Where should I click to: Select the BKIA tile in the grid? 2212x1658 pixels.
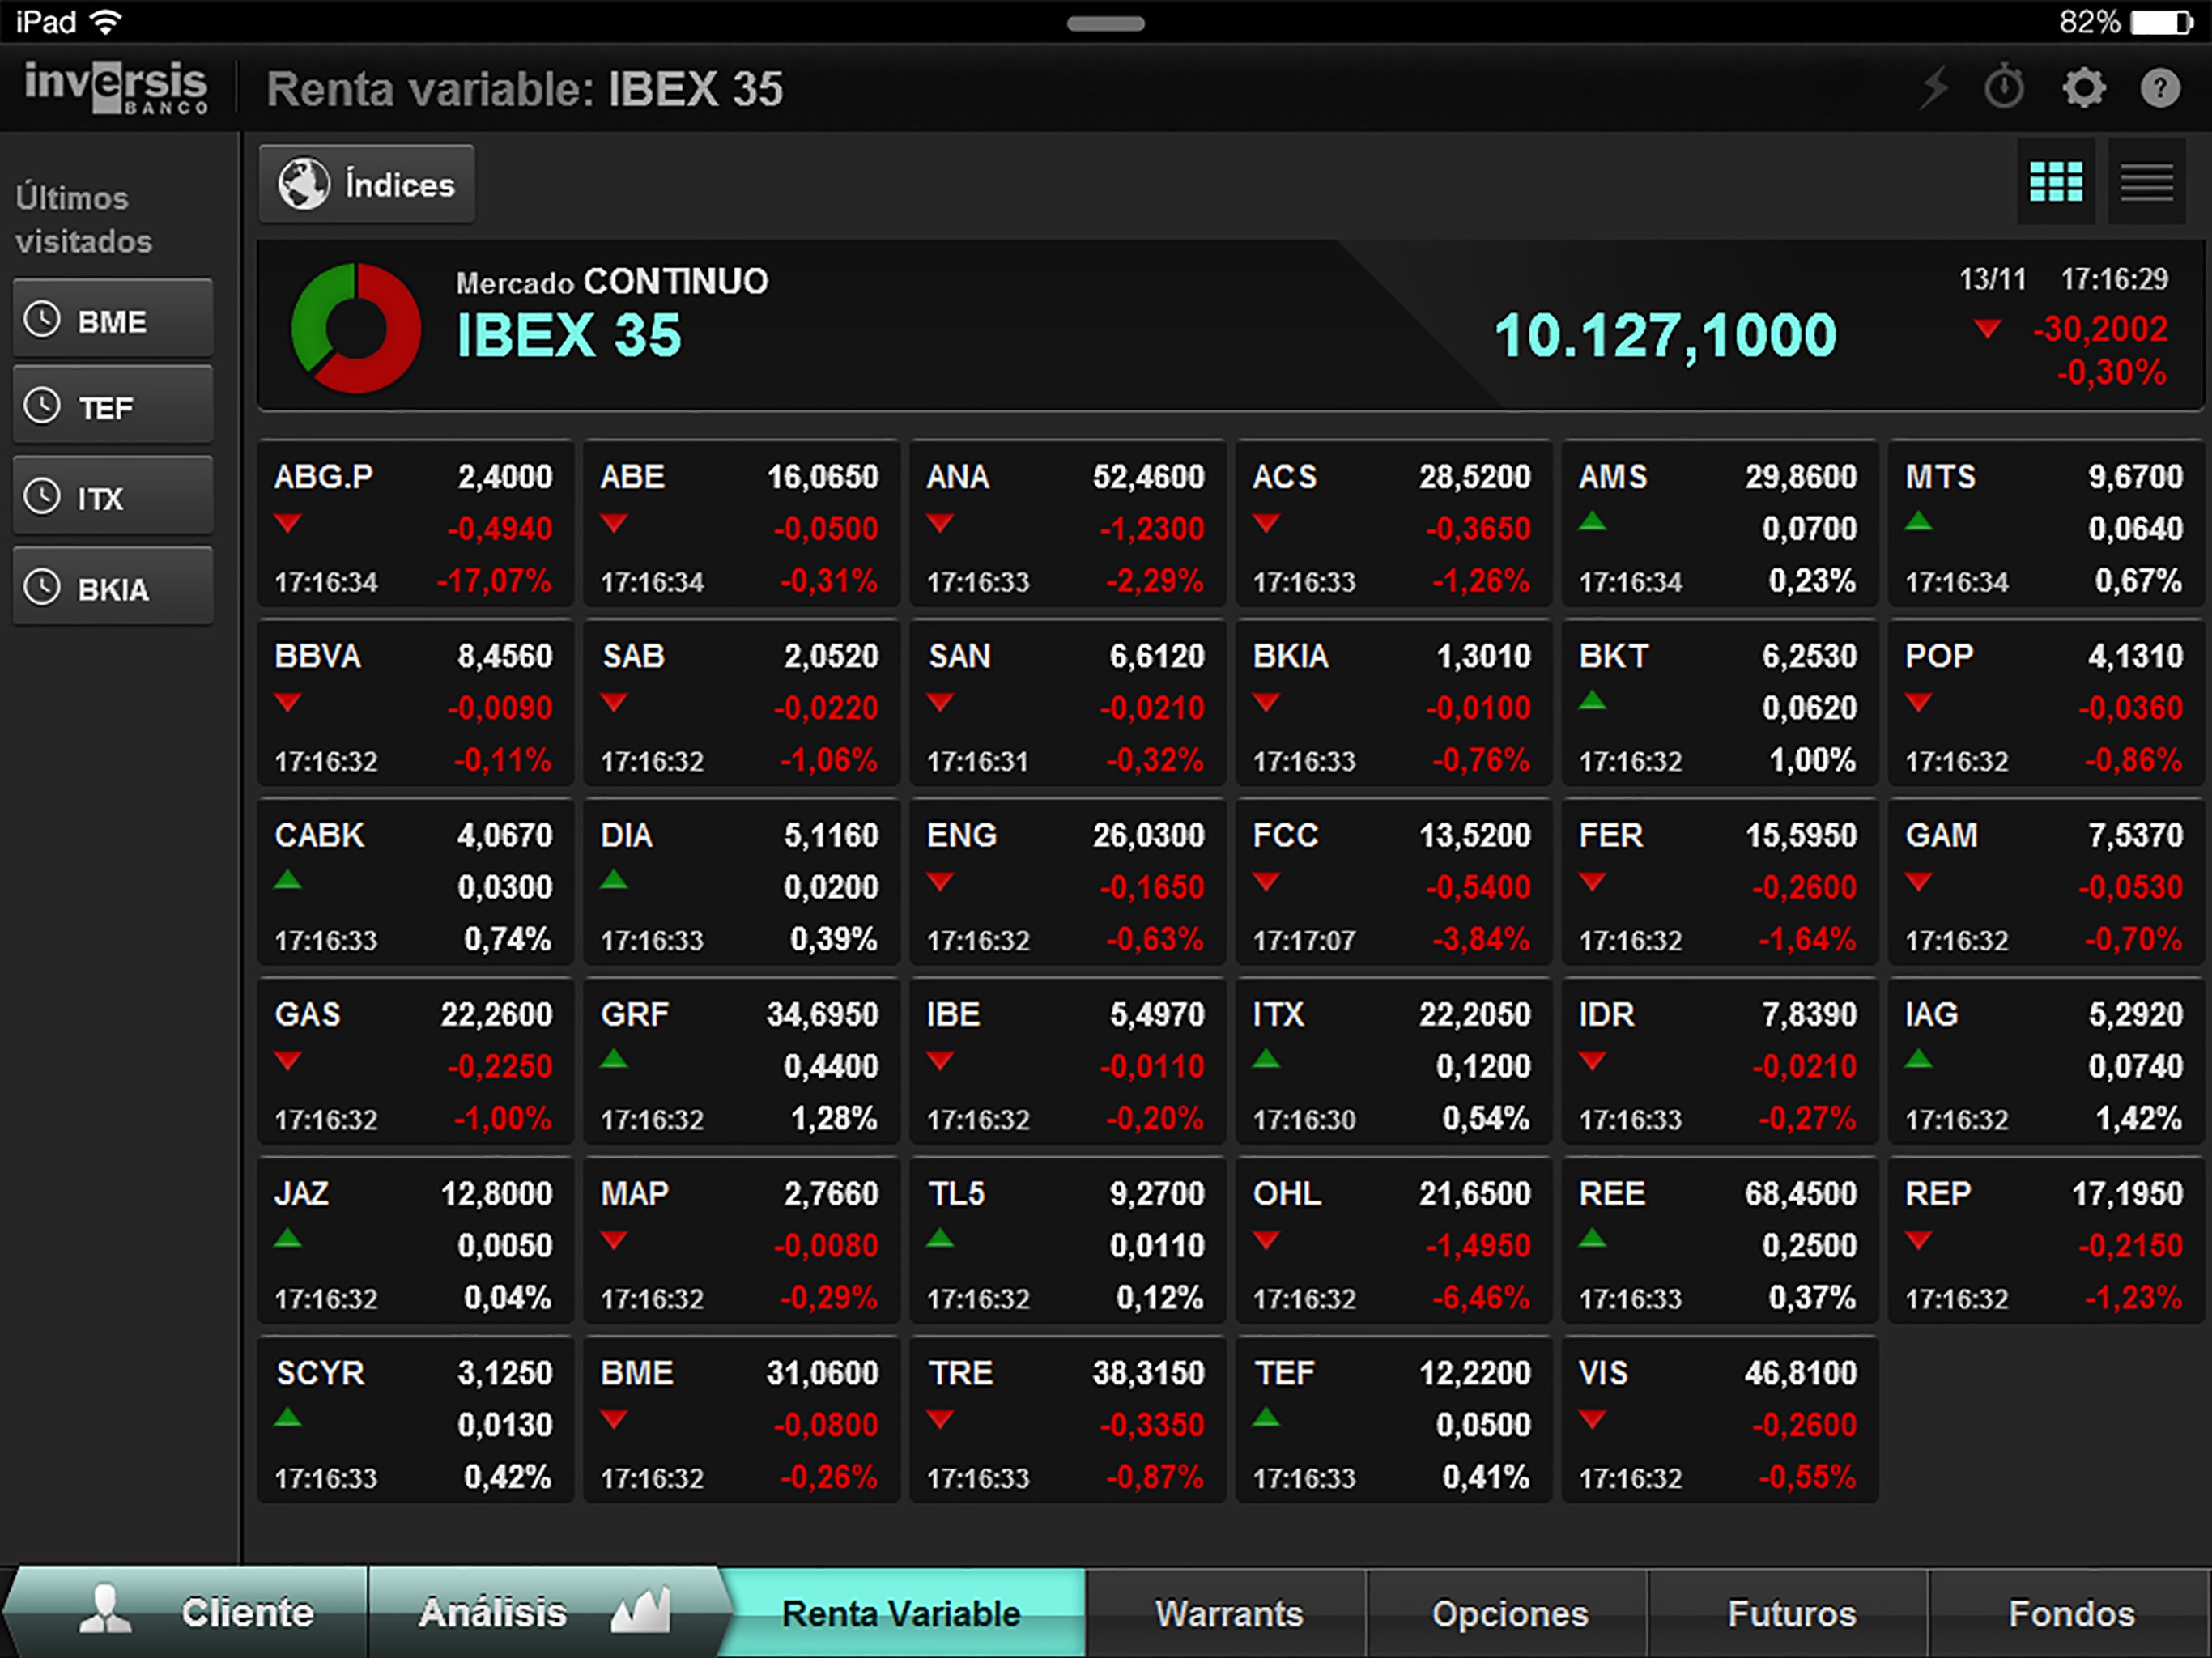[x=1393, y=702]
